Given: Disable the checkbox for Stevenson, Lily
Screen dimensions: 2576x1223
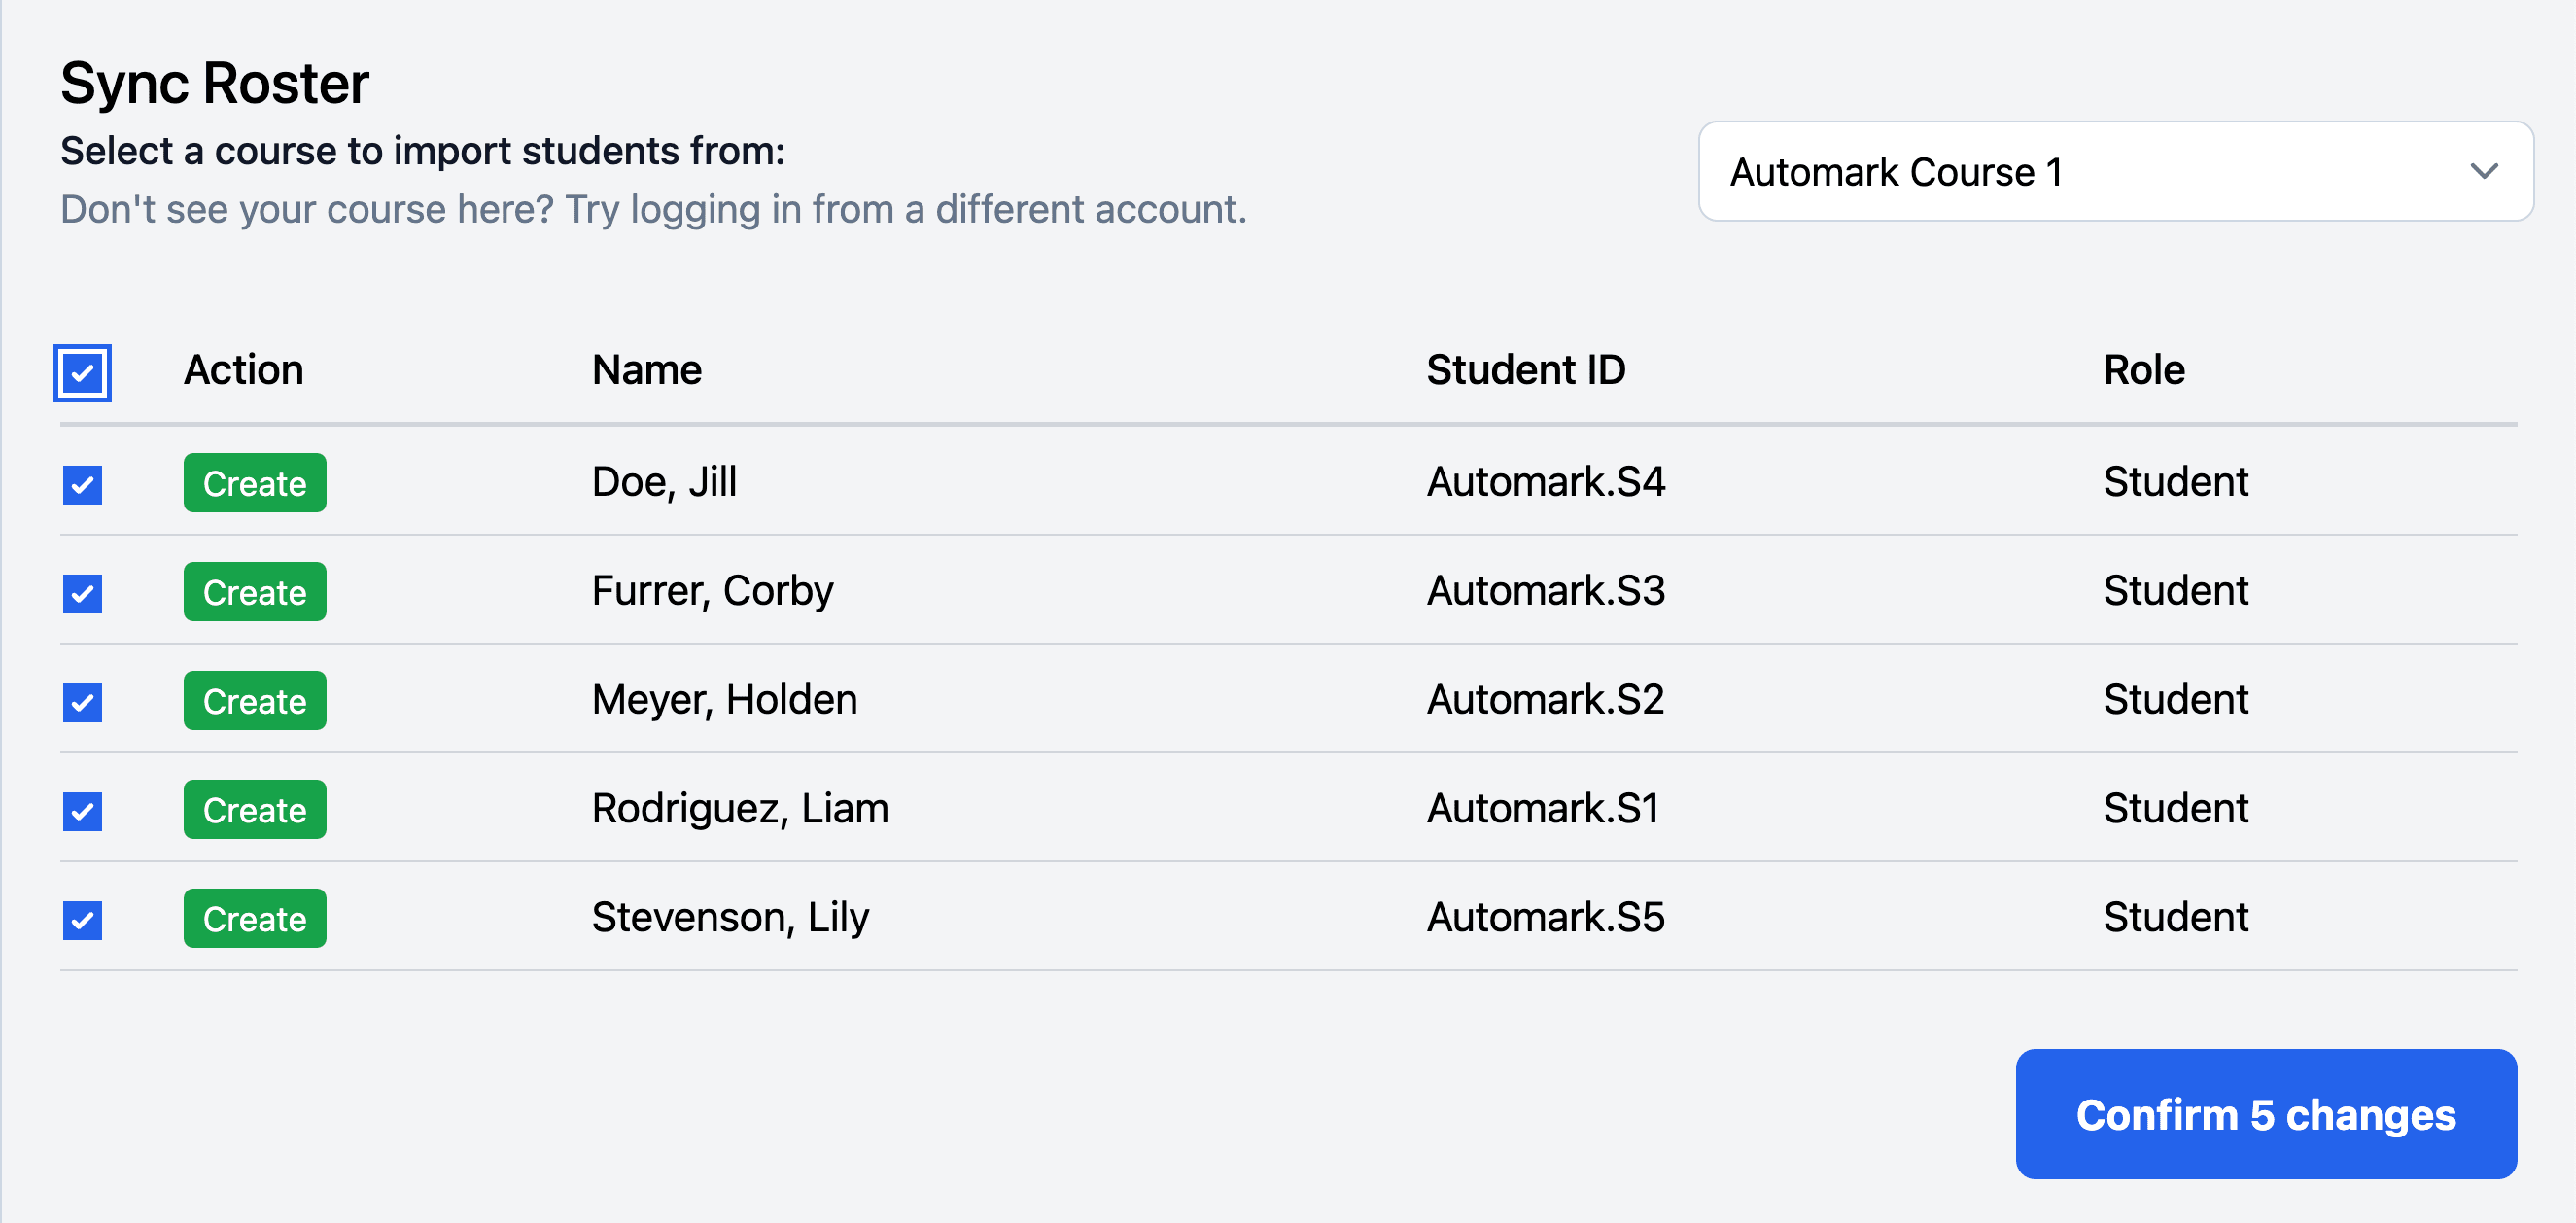Looking at the screenshot, I should (86, 918).
